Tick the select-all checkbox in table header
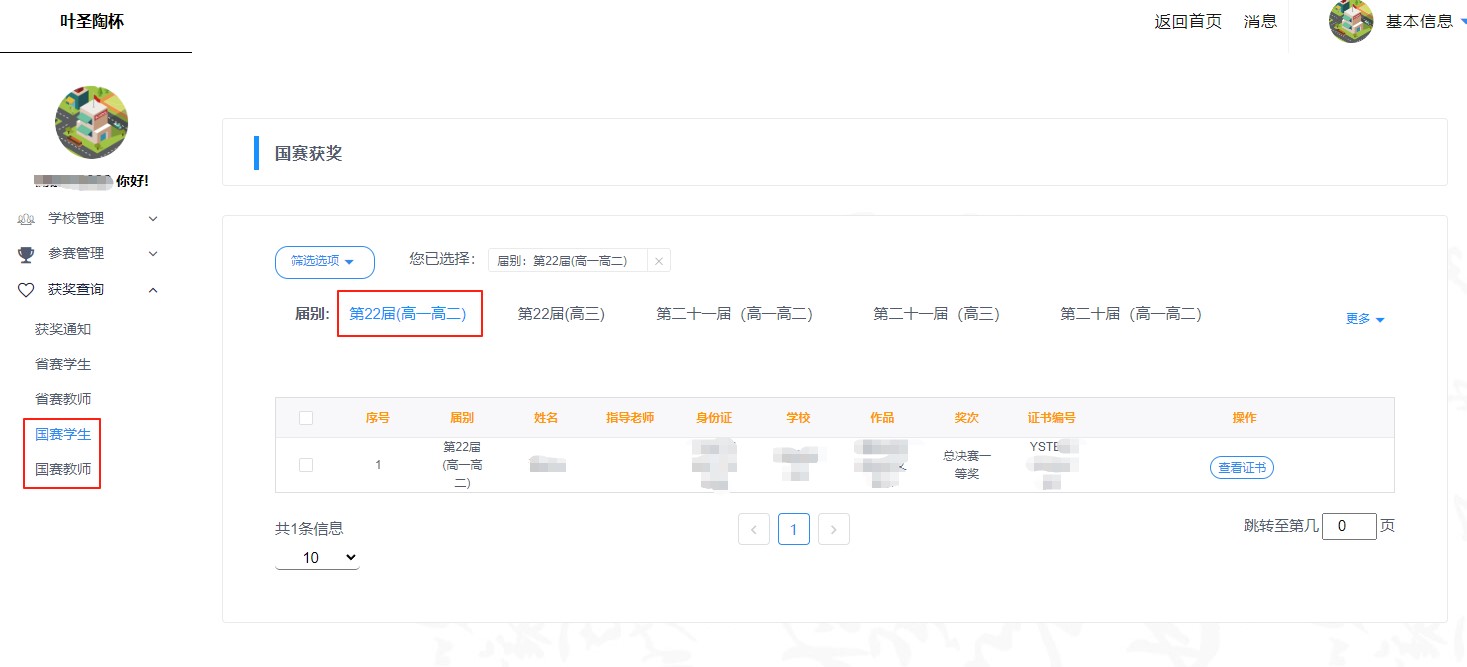 (x=306, y=418)
